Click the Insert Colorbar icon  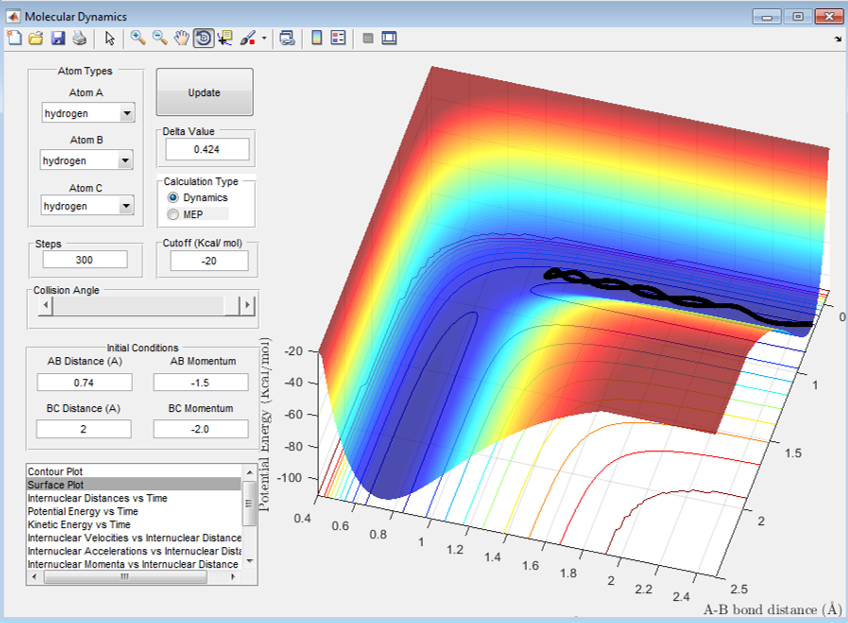(316, 38)
